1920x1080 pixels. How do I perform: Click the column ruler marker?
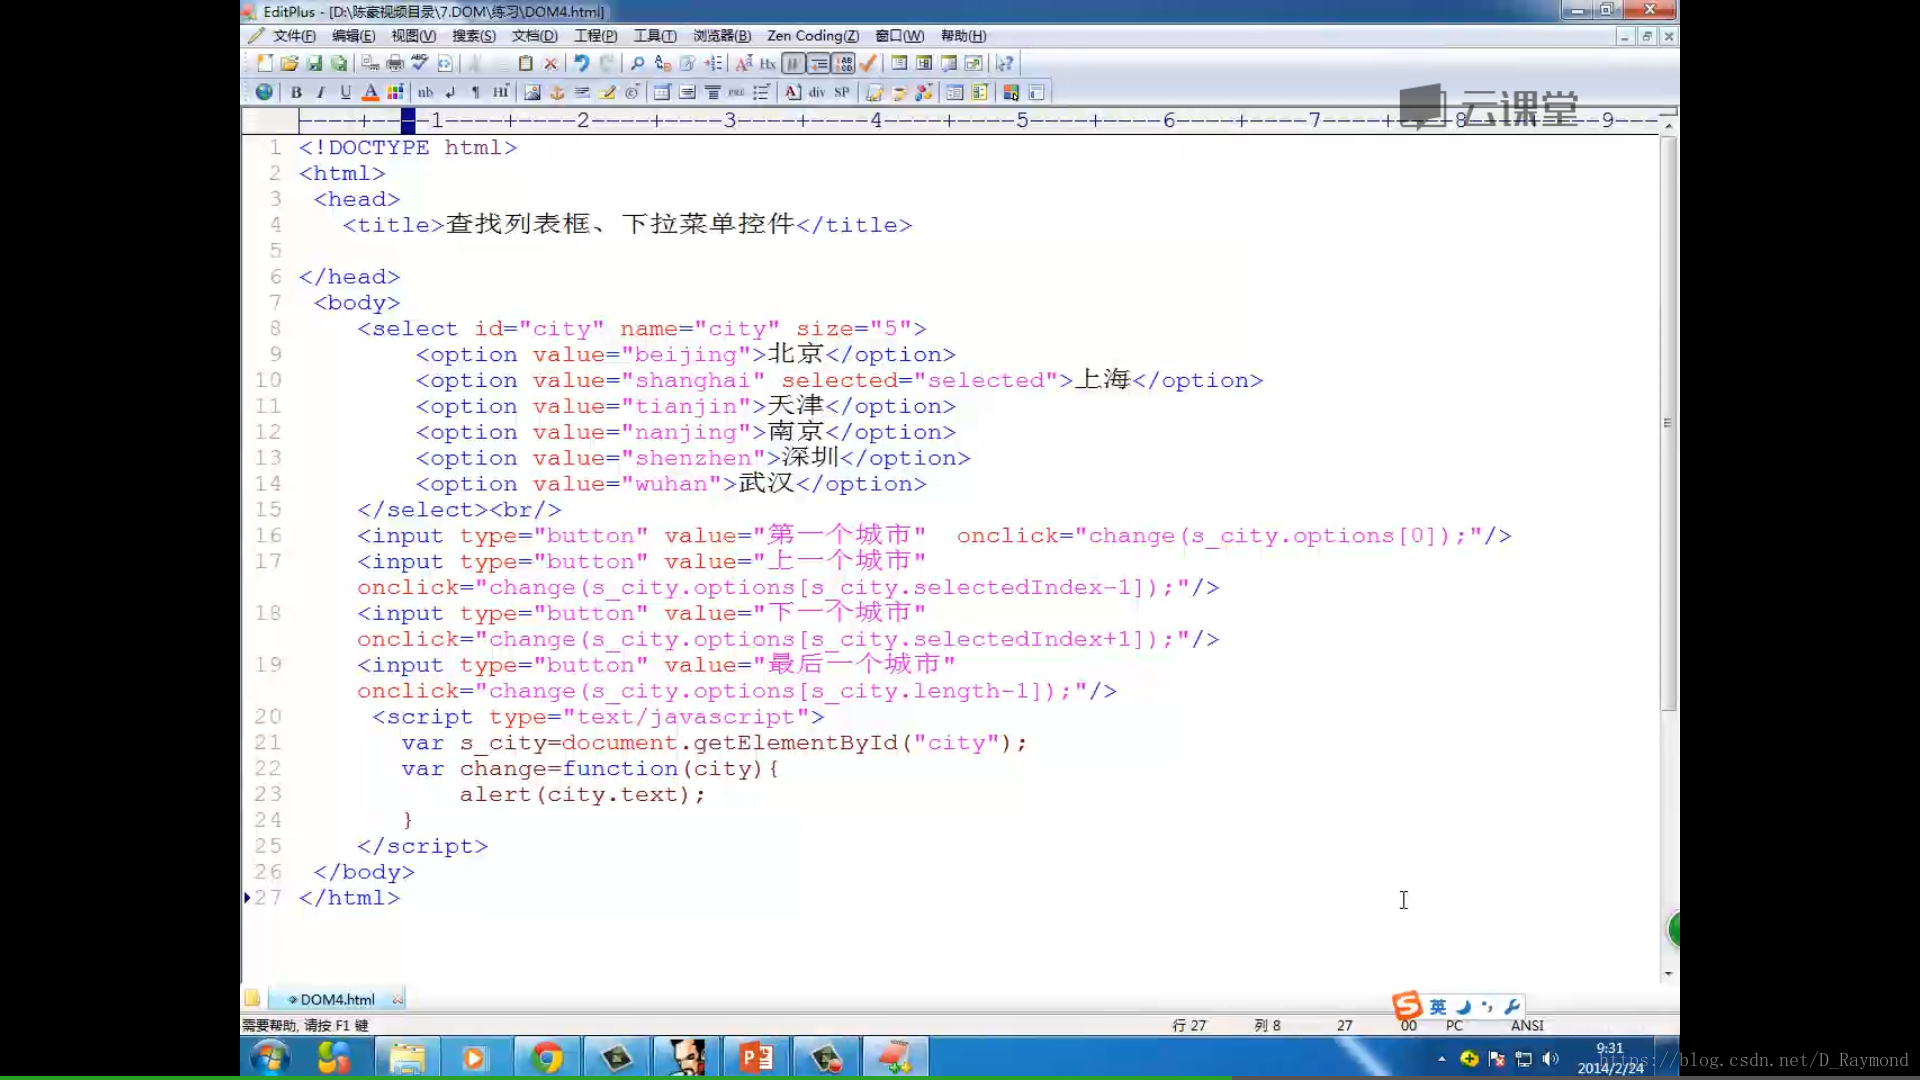[408, 121]
